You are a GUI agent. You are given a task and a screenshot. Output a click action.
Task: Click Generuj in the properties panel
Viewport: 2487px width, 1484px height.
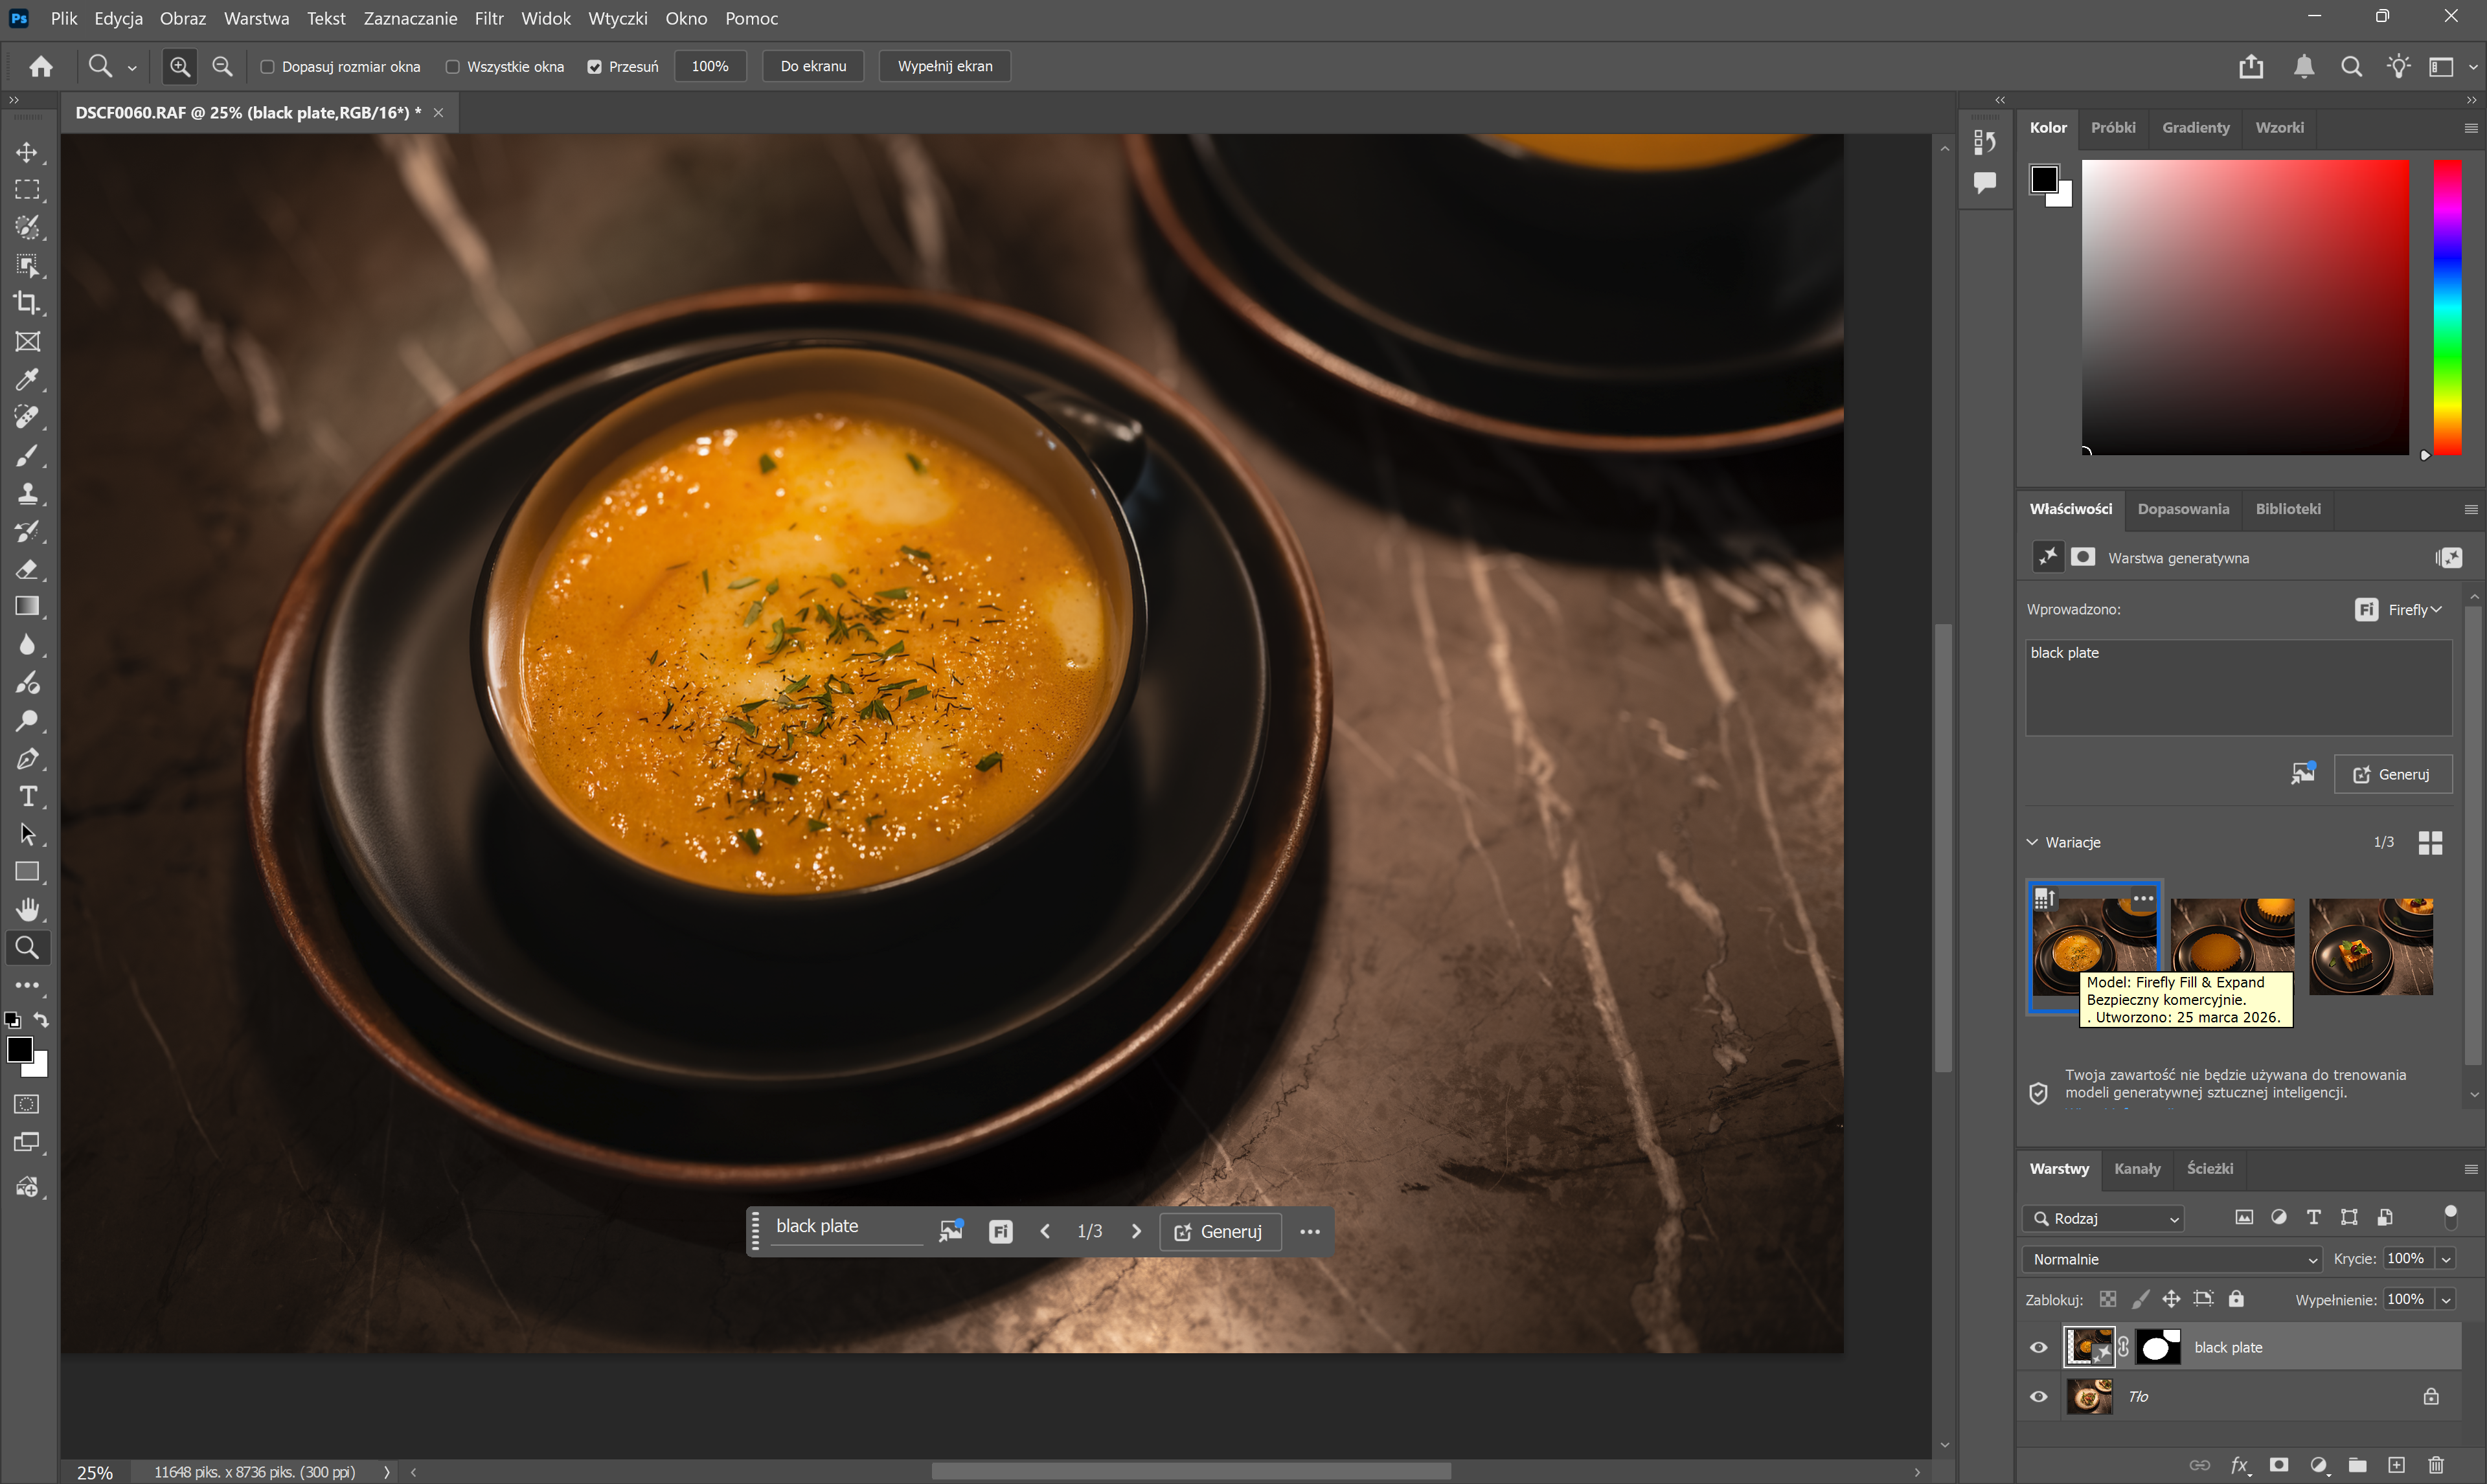pos(2392,774)
